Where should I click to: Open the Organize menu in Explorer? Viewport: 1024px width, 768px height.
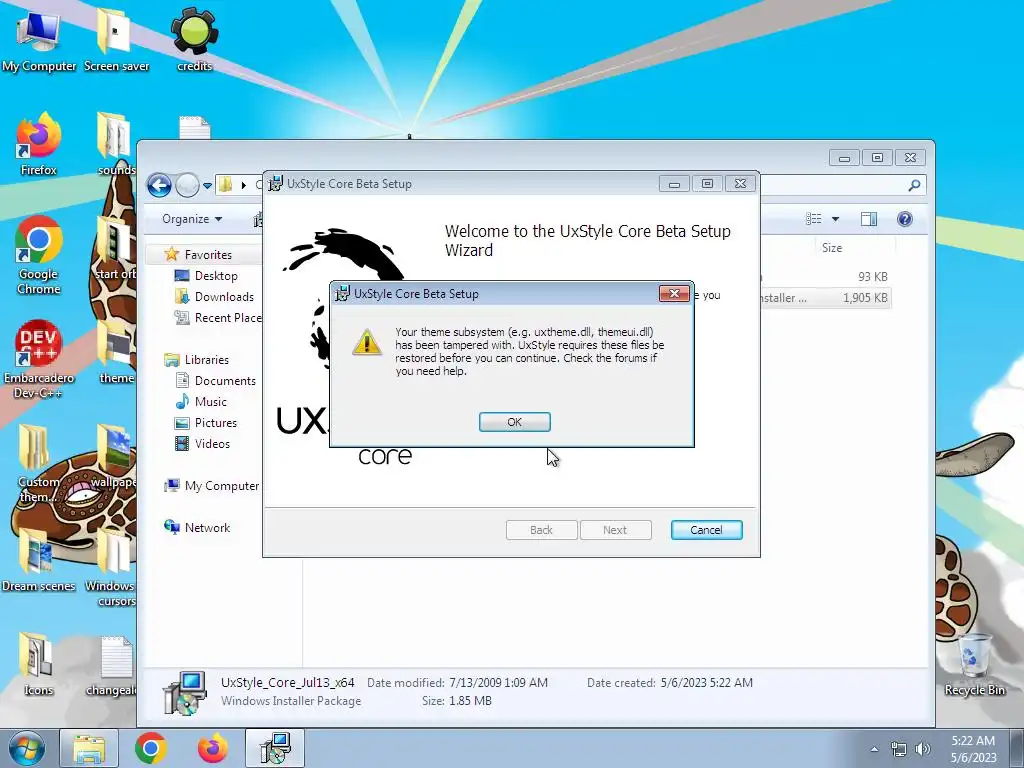coord(192,219)
